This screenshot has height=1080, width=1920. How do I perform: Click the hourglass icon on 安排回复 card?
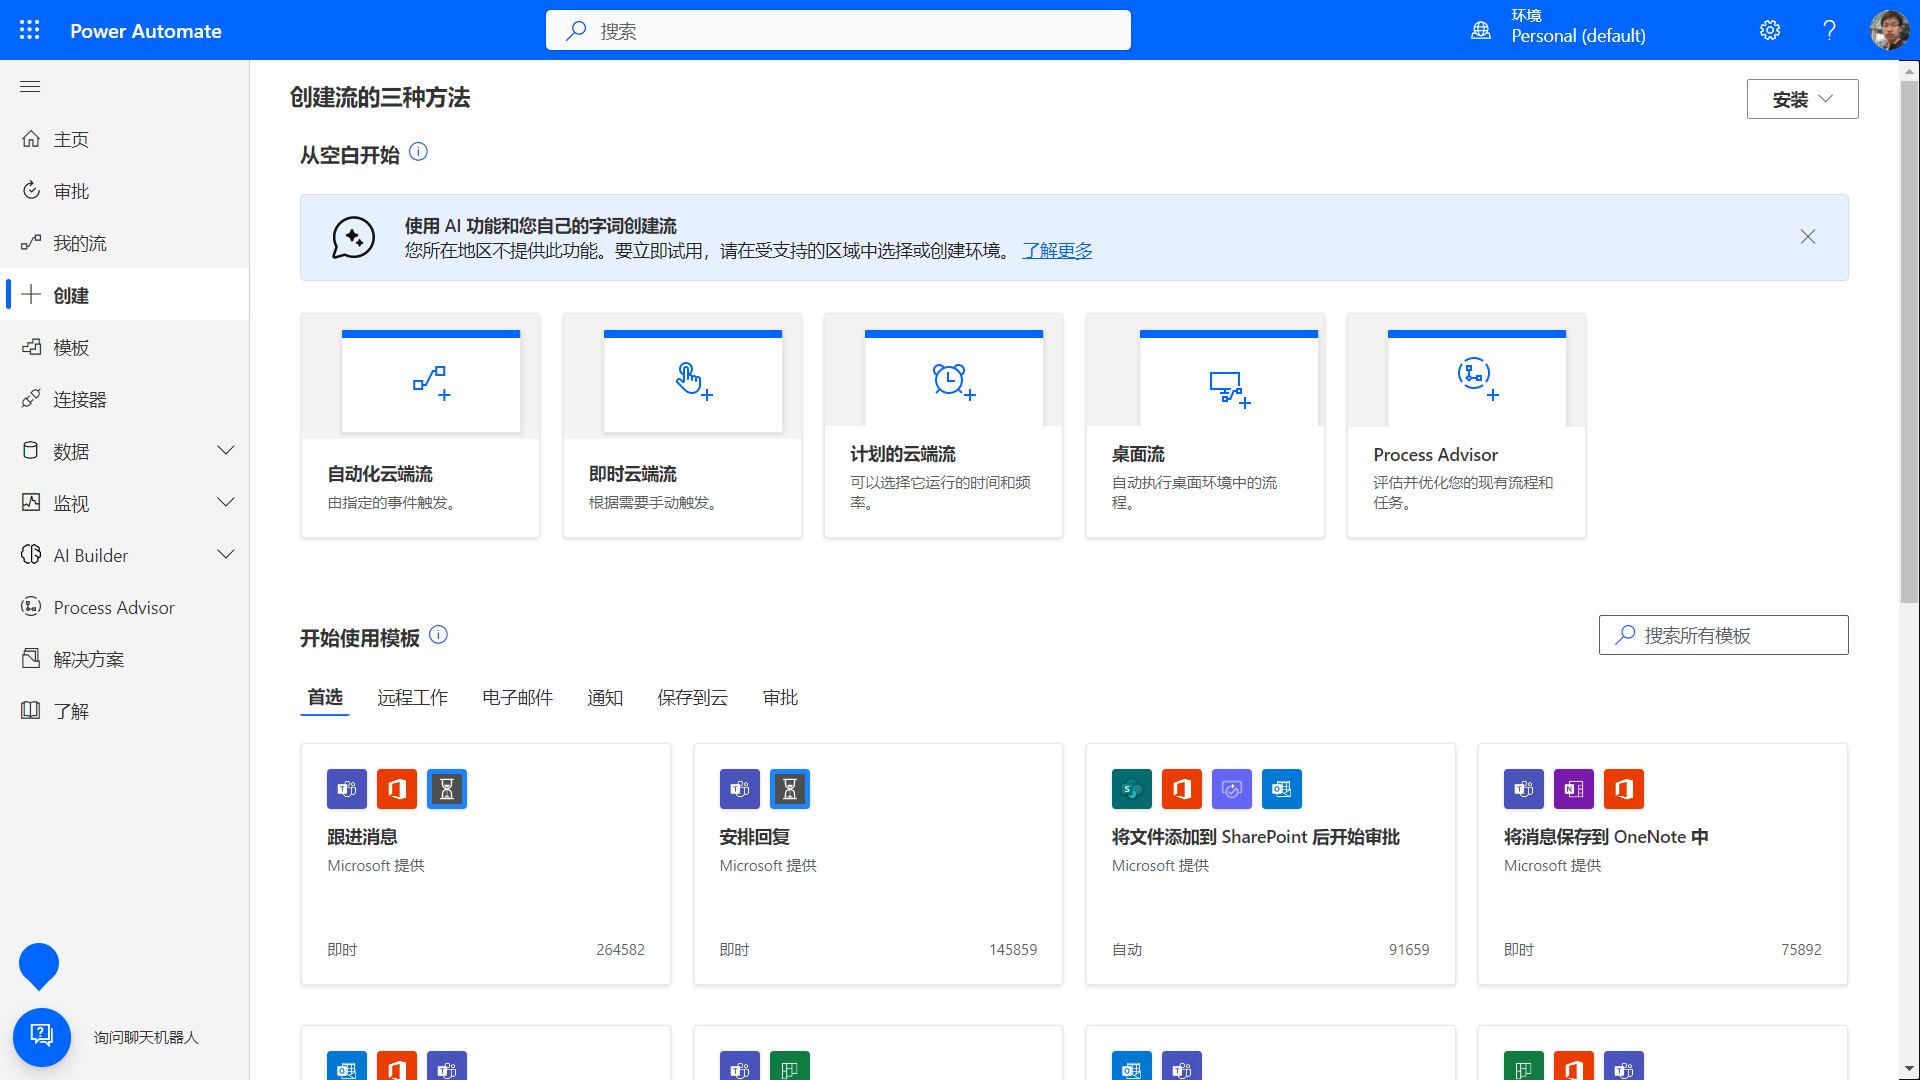[x=790, y=789]
